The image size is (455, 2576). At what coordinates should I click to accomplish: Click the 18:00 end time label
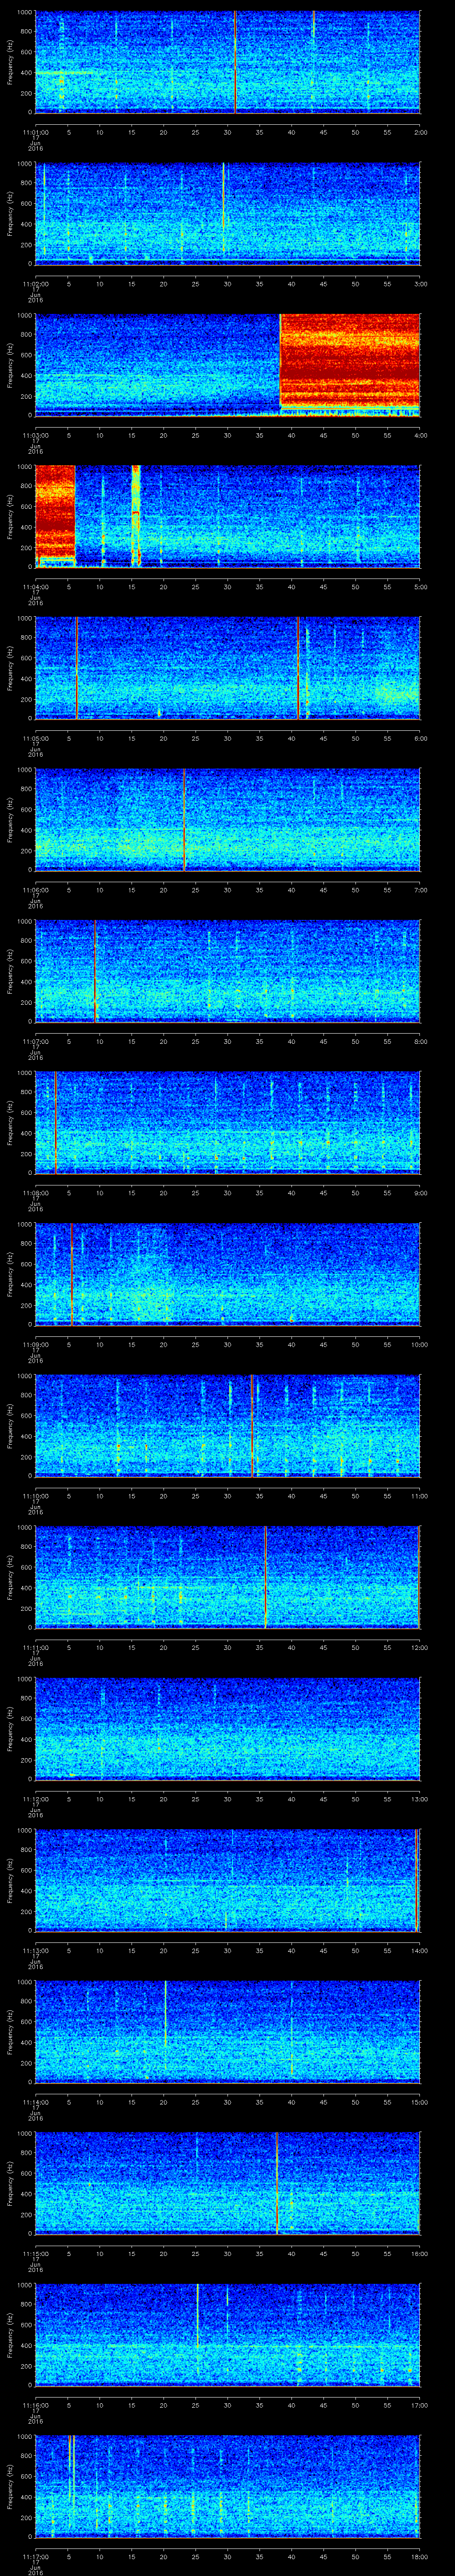[419, 2556]
